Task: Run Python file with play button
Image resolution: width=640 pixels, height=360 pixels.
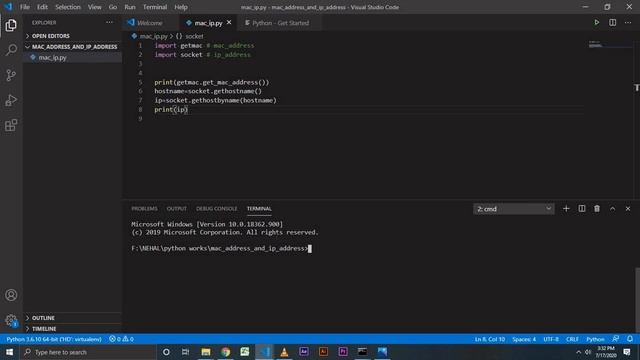Action: pyautogui.click(x=596, y=22)
